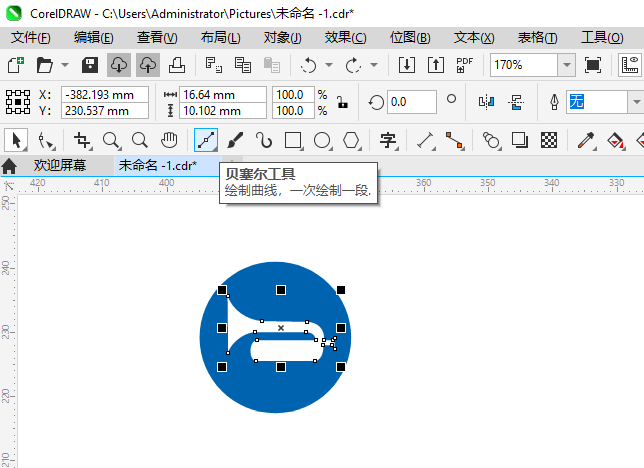Click the mirror vertically icon

click(x=516, y=102)
